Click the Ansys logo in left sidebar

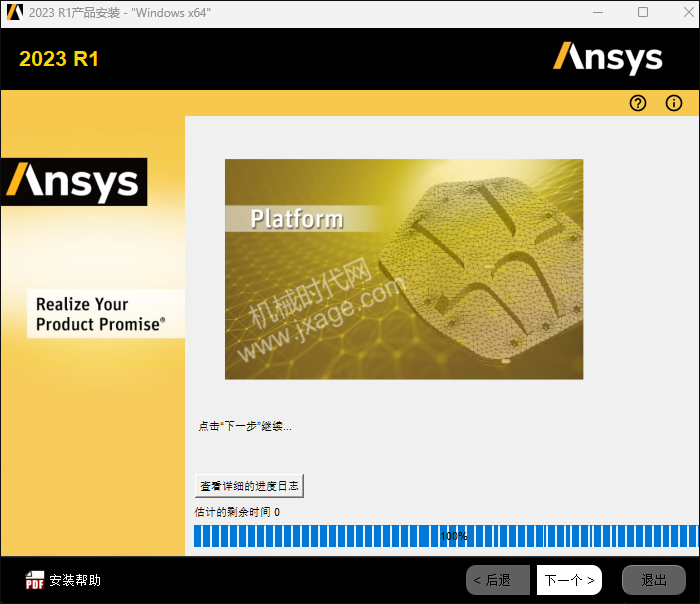[x=74, y=182]
